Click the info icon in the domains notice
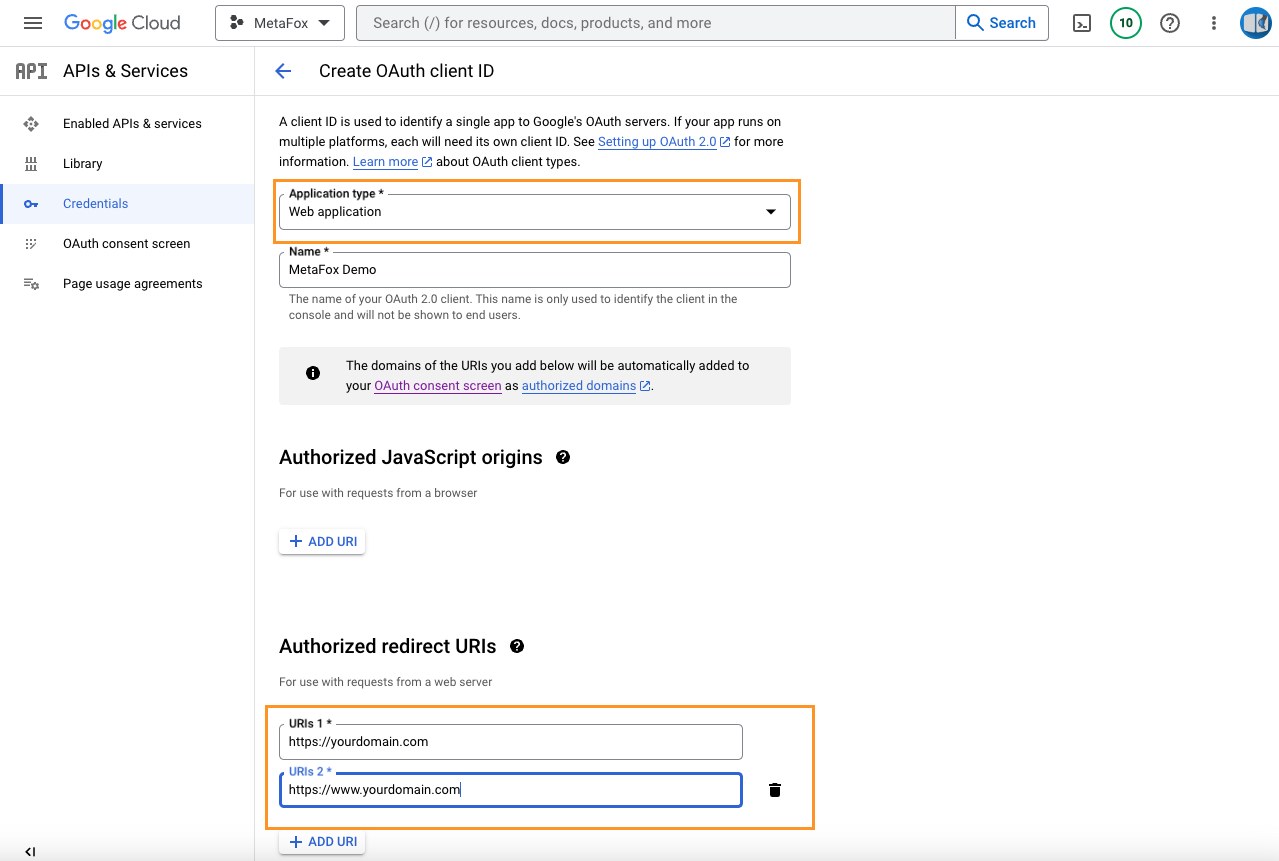The height and width of the screenshot is (861, 1279). click(312, 372)
